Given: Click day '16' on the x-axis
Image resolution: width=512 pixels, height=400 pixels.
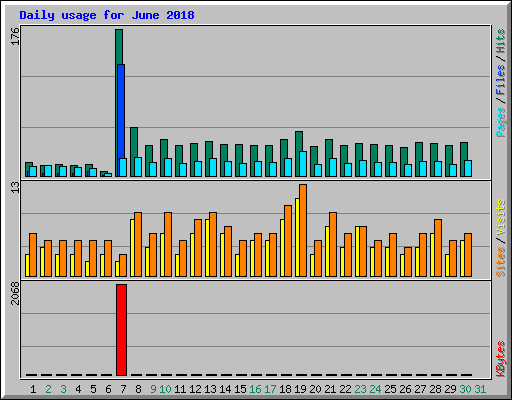Looking at the screenshot, I should pos(255,389).
